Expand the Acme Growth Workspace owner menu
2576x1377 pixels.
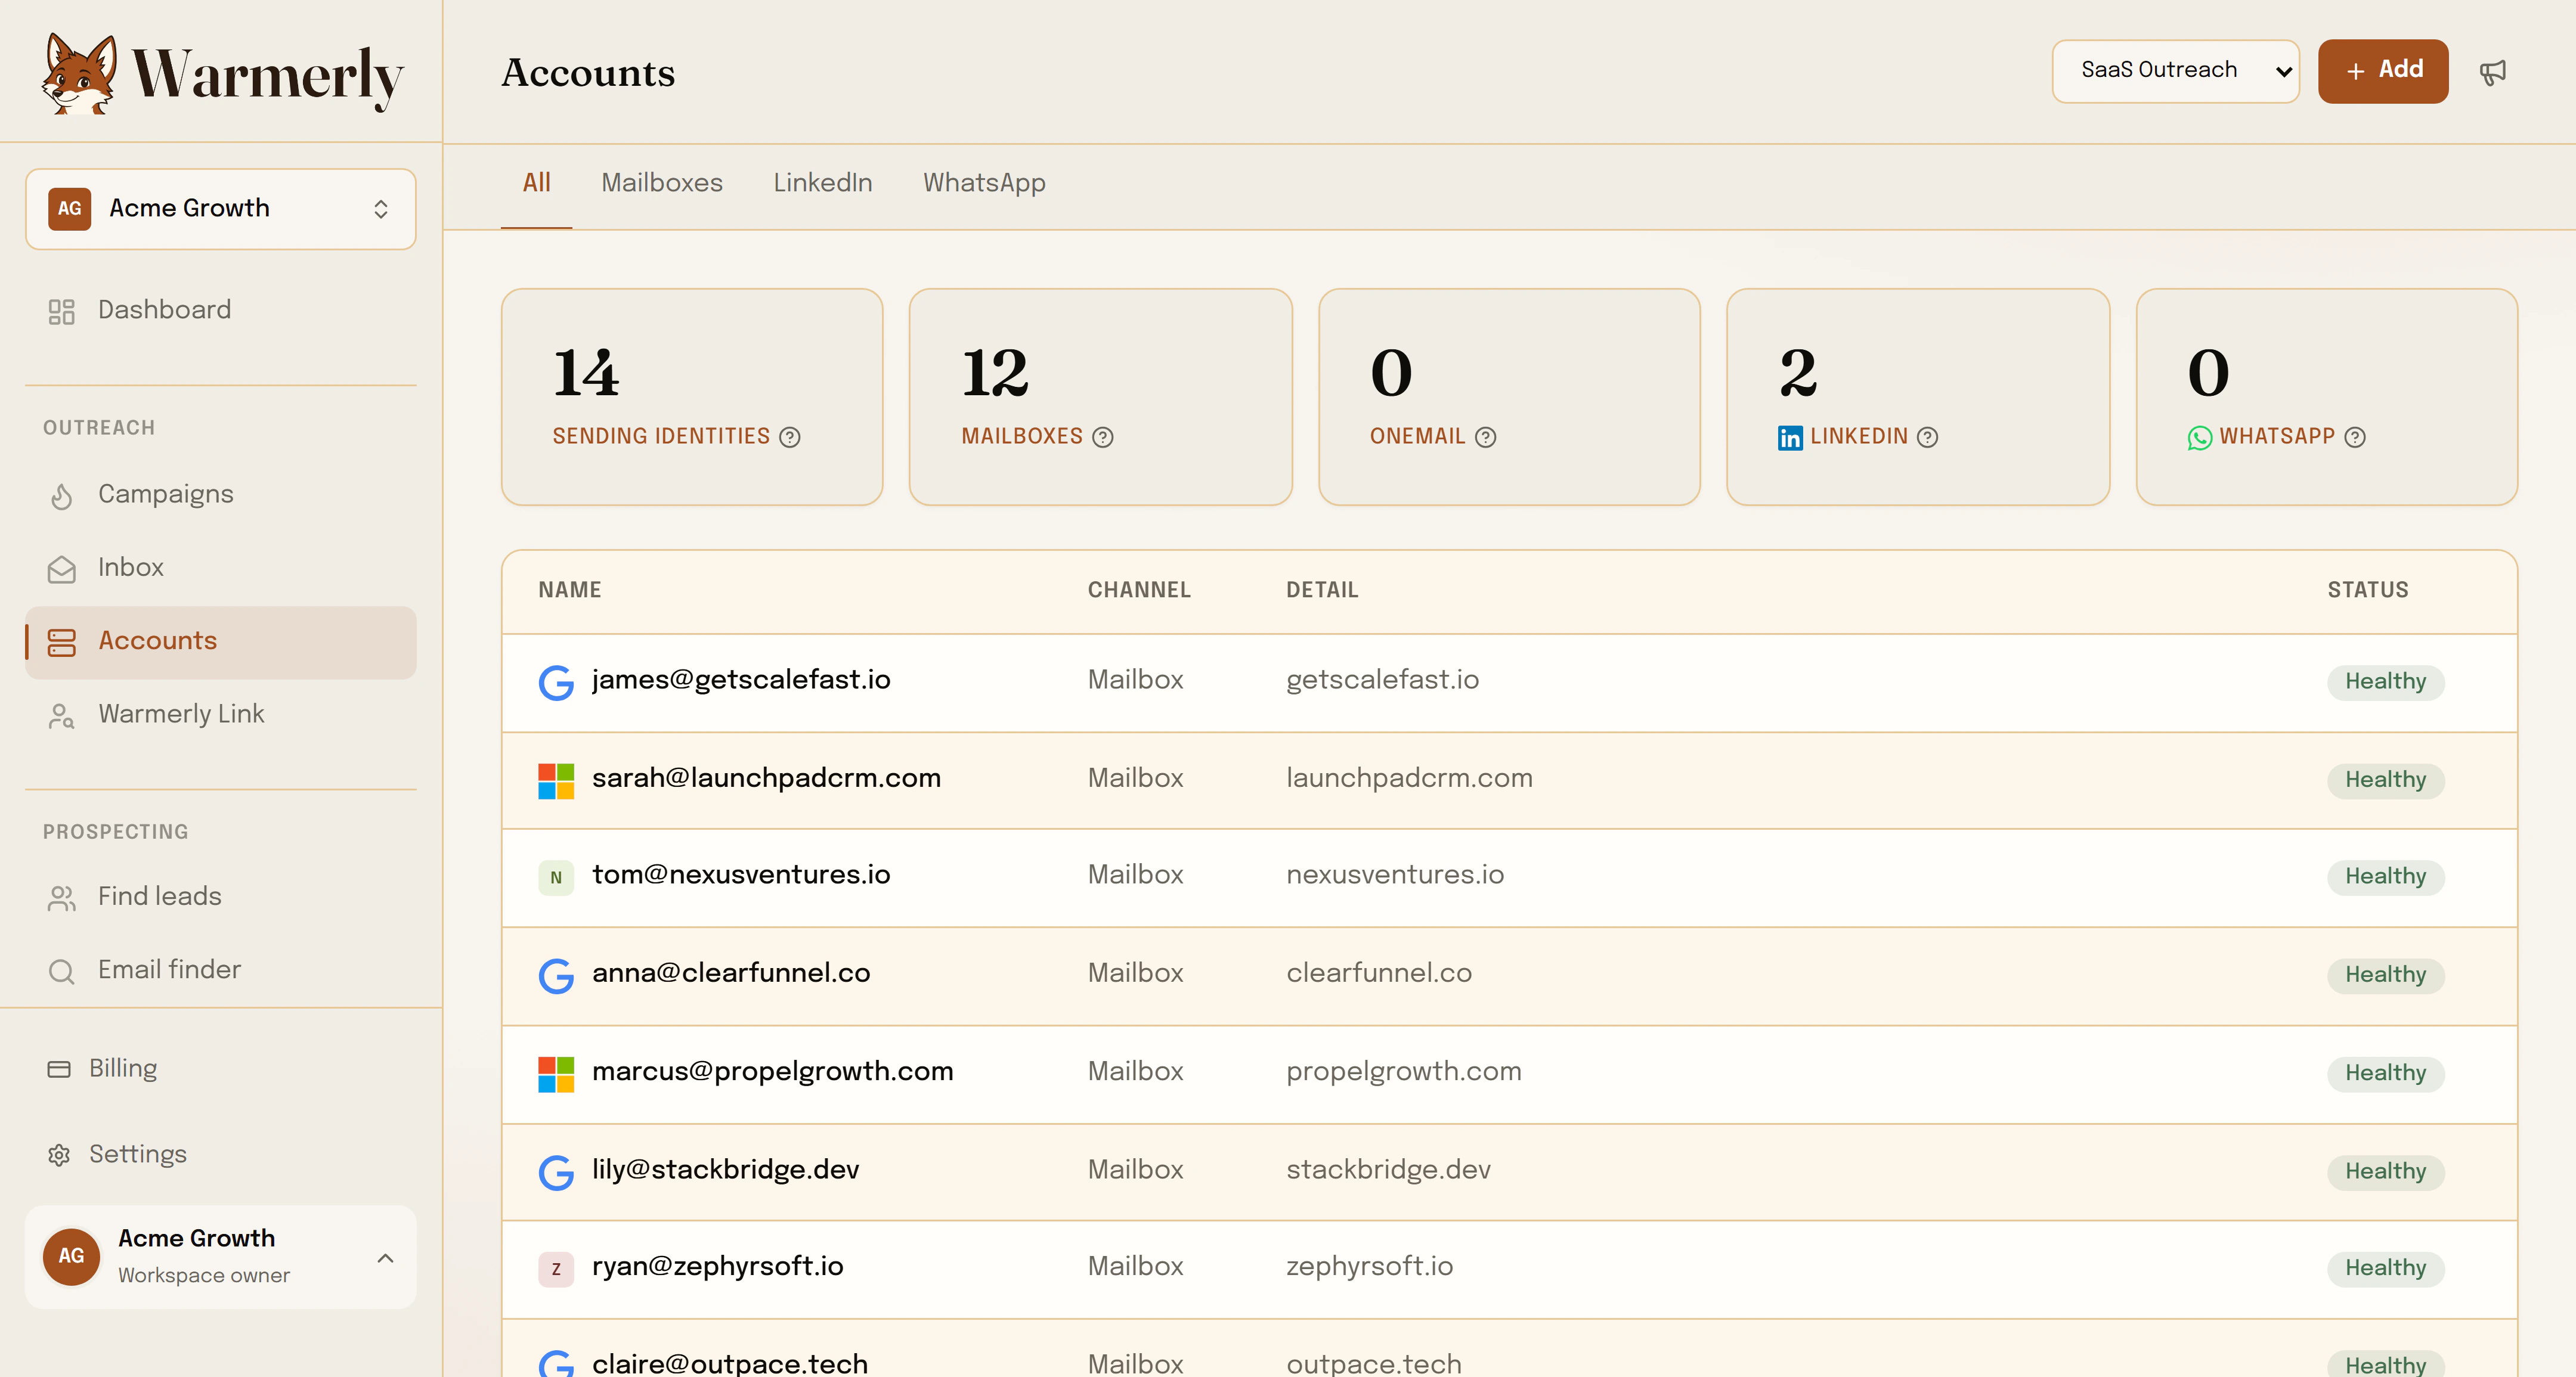pyautogui.click(x=220, y=1256)
